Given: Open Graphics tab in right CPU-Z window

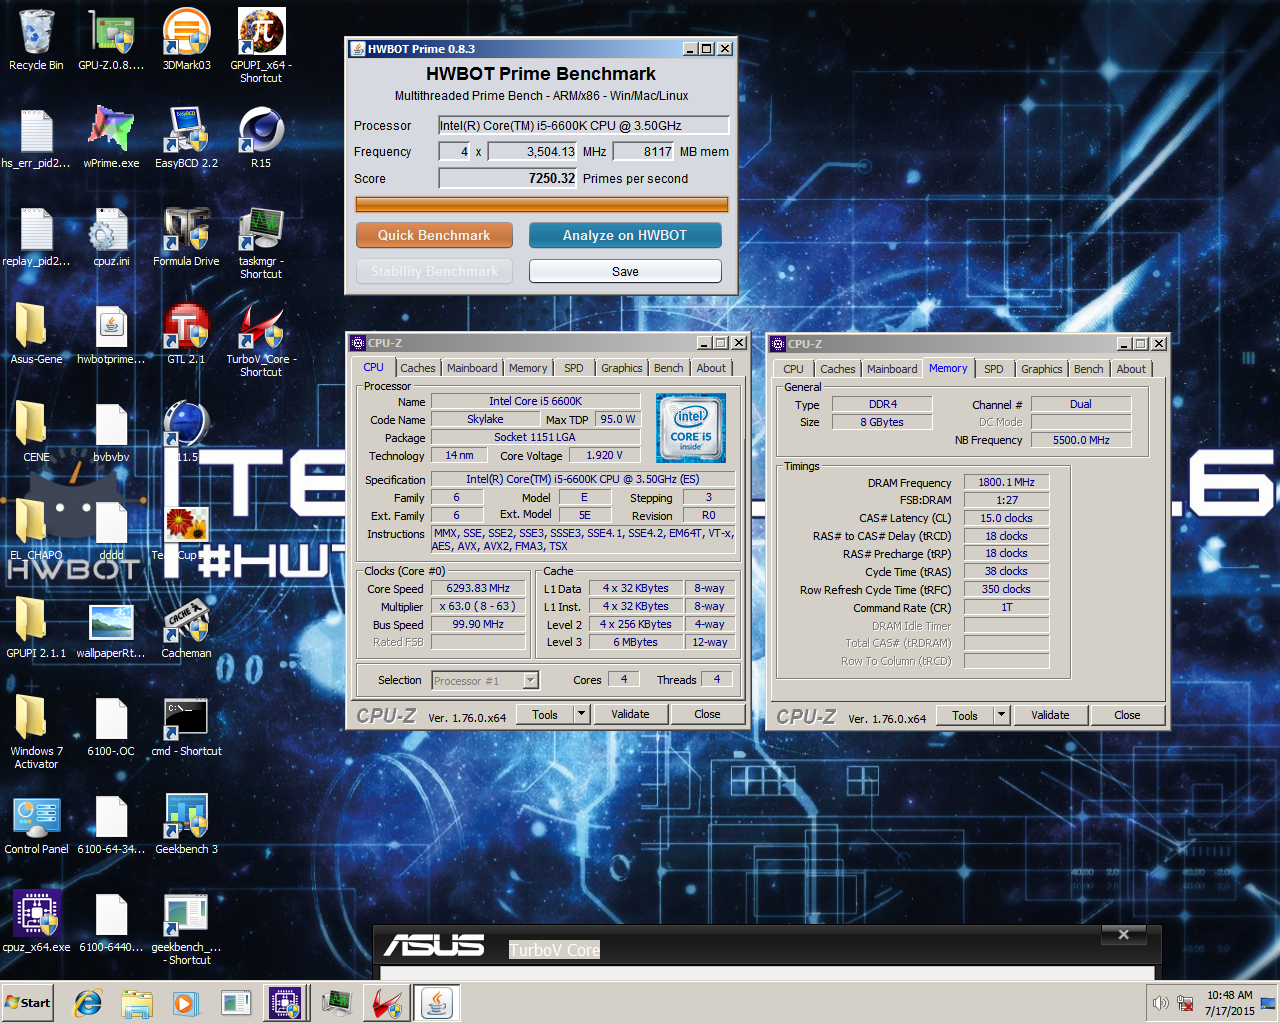Looking at the screenshot, I should pos(1042,369).
